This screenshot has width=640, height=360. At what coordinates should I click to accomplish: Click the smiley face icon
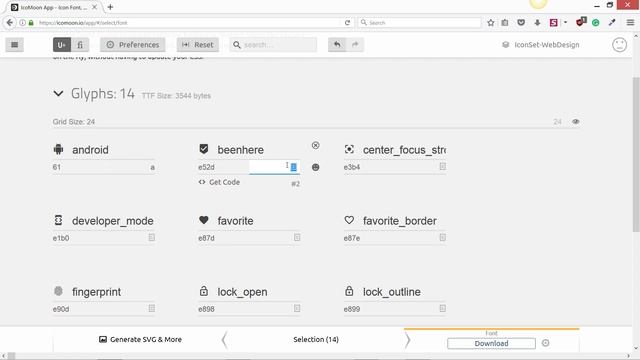619,45
